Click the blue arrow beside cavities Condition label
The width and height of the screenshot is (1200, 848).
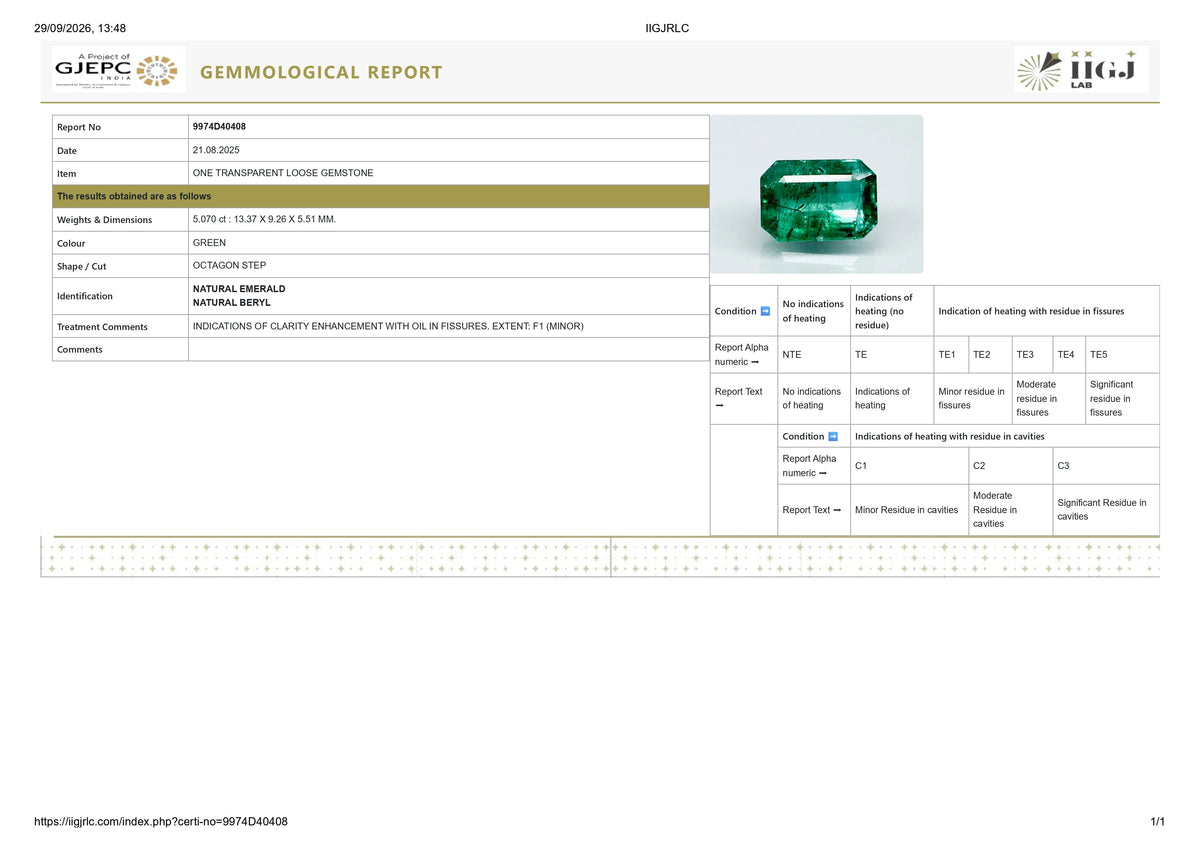click(833, 436)
